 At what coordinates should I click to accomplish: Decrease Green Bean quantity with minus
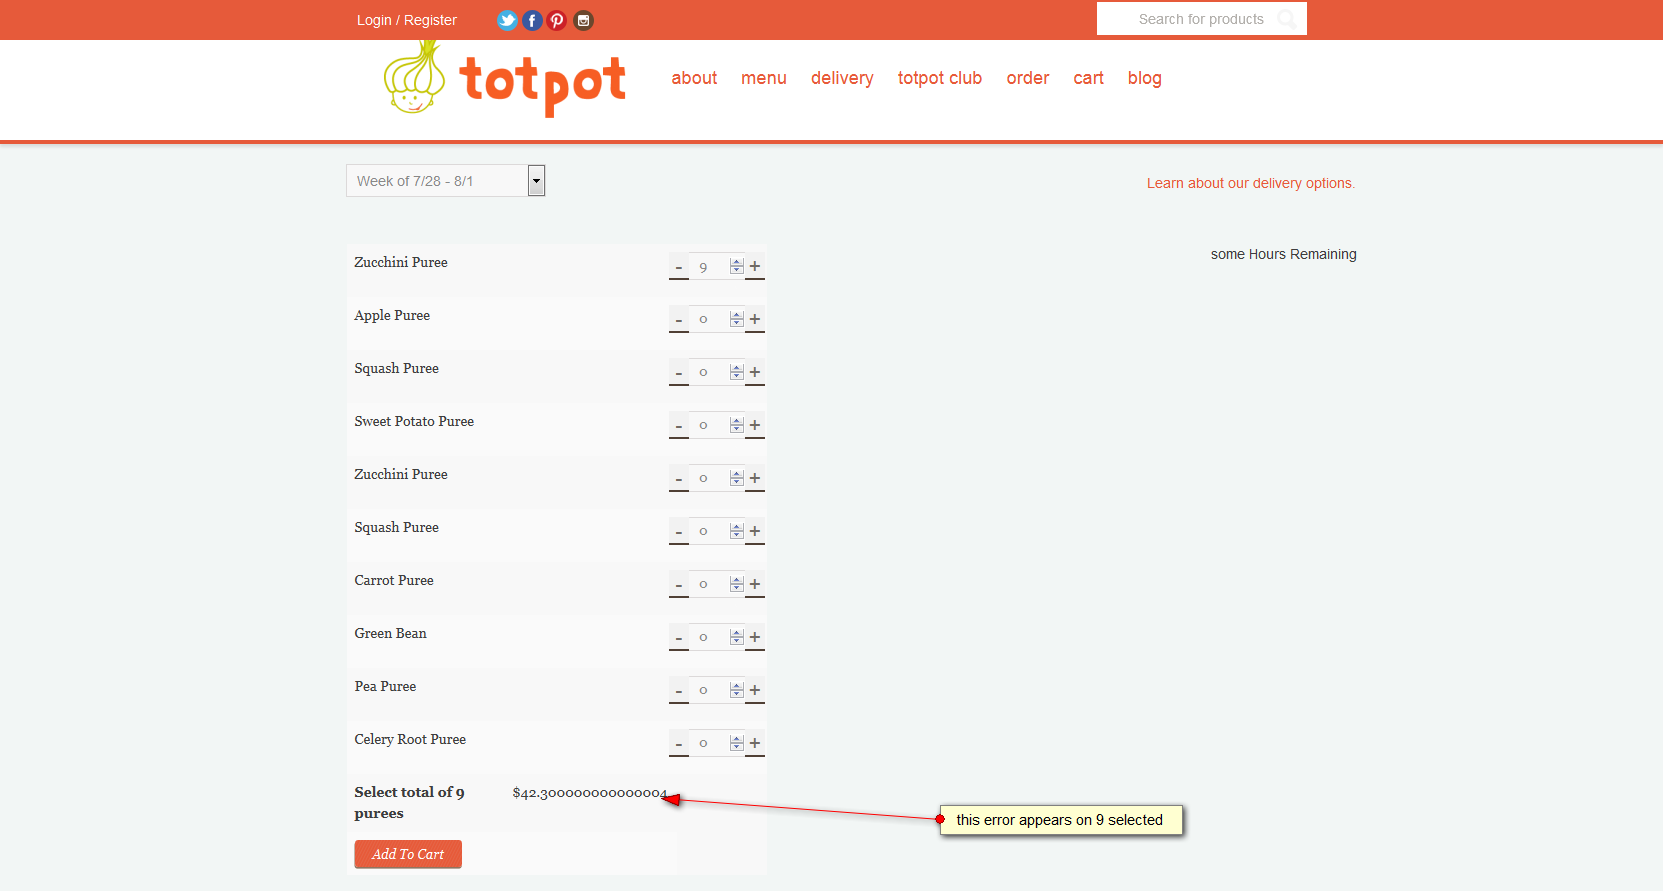point(679,638)
